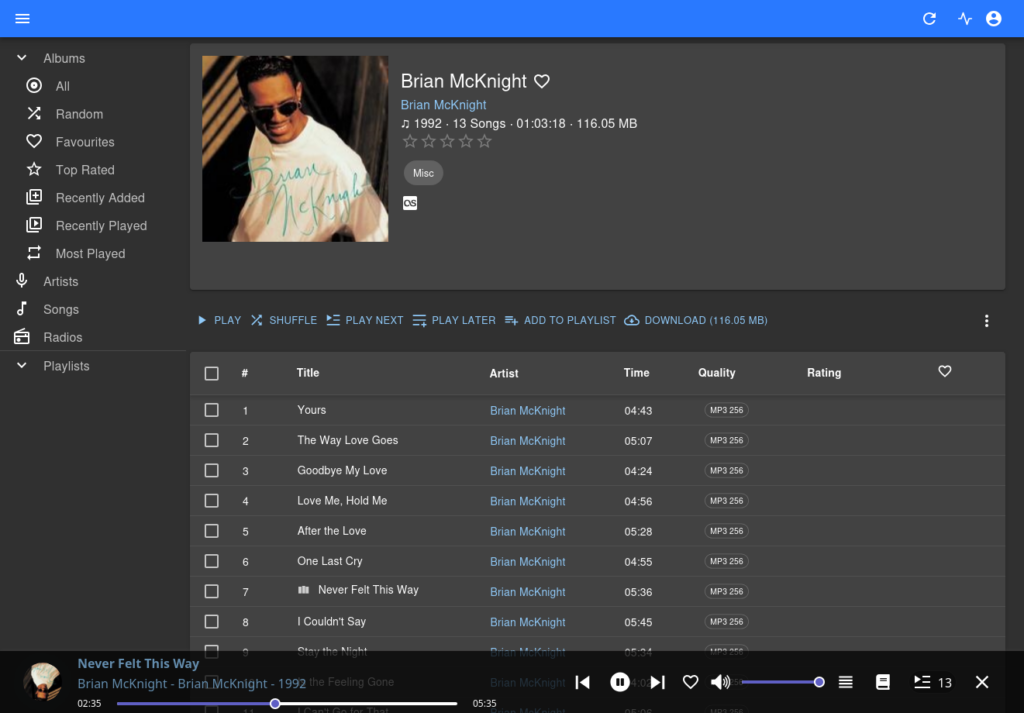Click the MP3 256 badge for Yours
Image resolution: width=1024 pixels, height=713 pixels.
point(726,410)
